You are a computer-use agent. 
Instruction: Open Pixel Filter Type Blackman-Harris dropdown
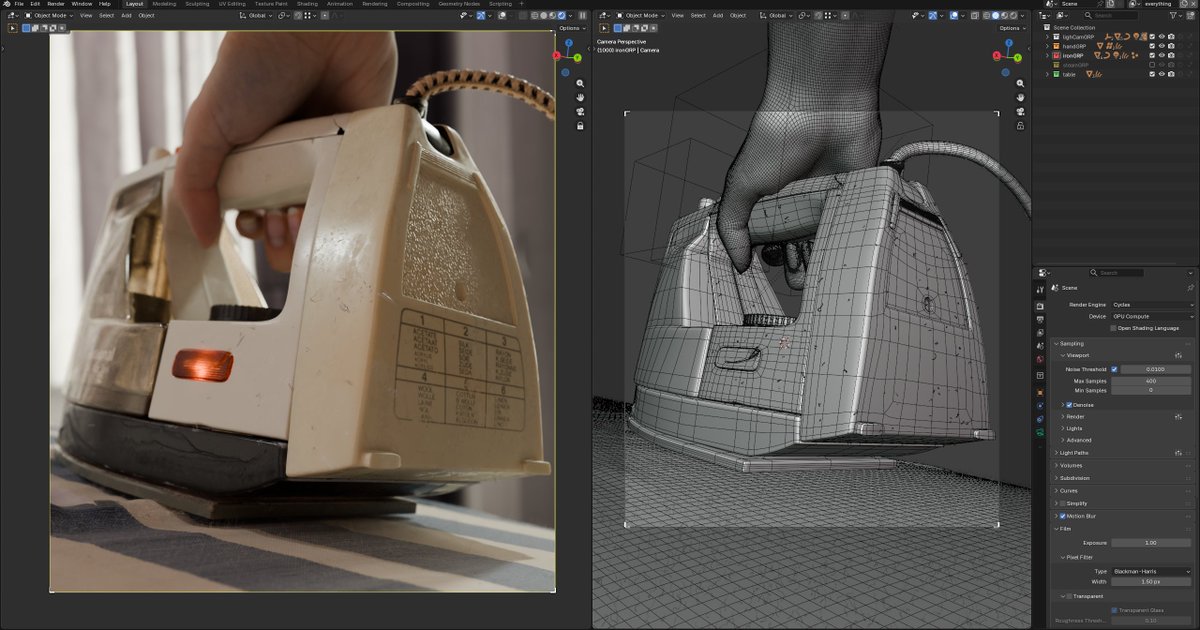click(x=1152, y=571)
